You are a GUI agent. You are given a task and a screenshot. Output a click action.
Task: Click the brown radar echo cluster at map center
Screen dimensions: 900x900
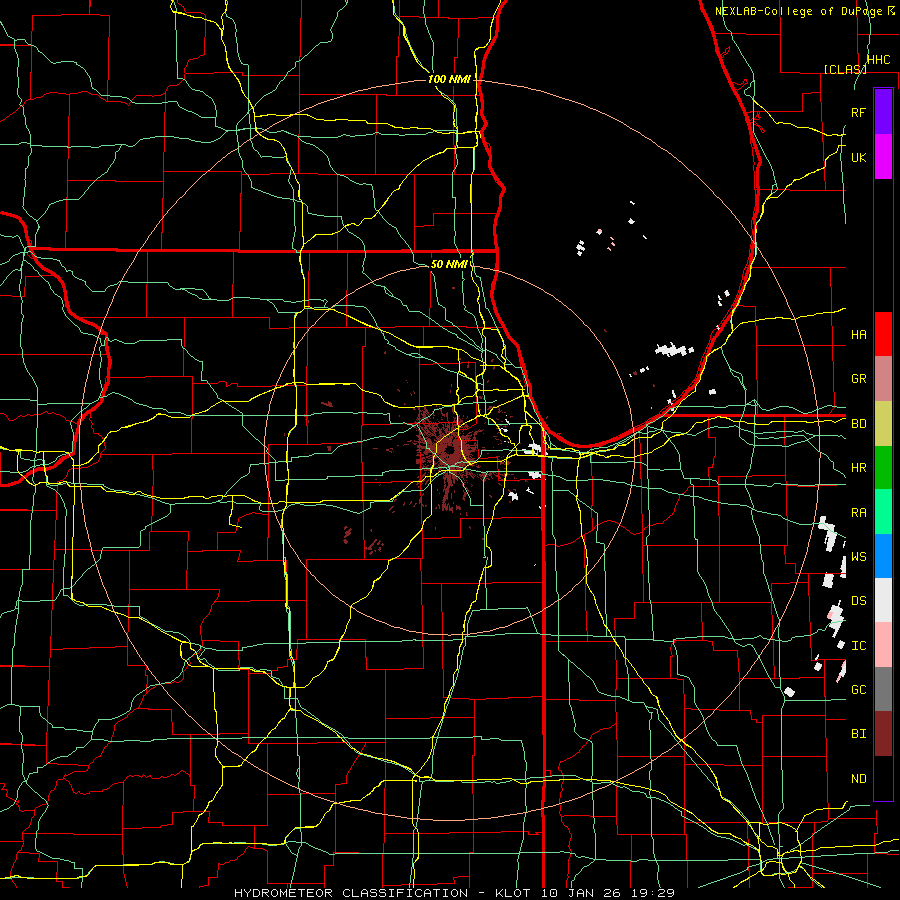449,451
